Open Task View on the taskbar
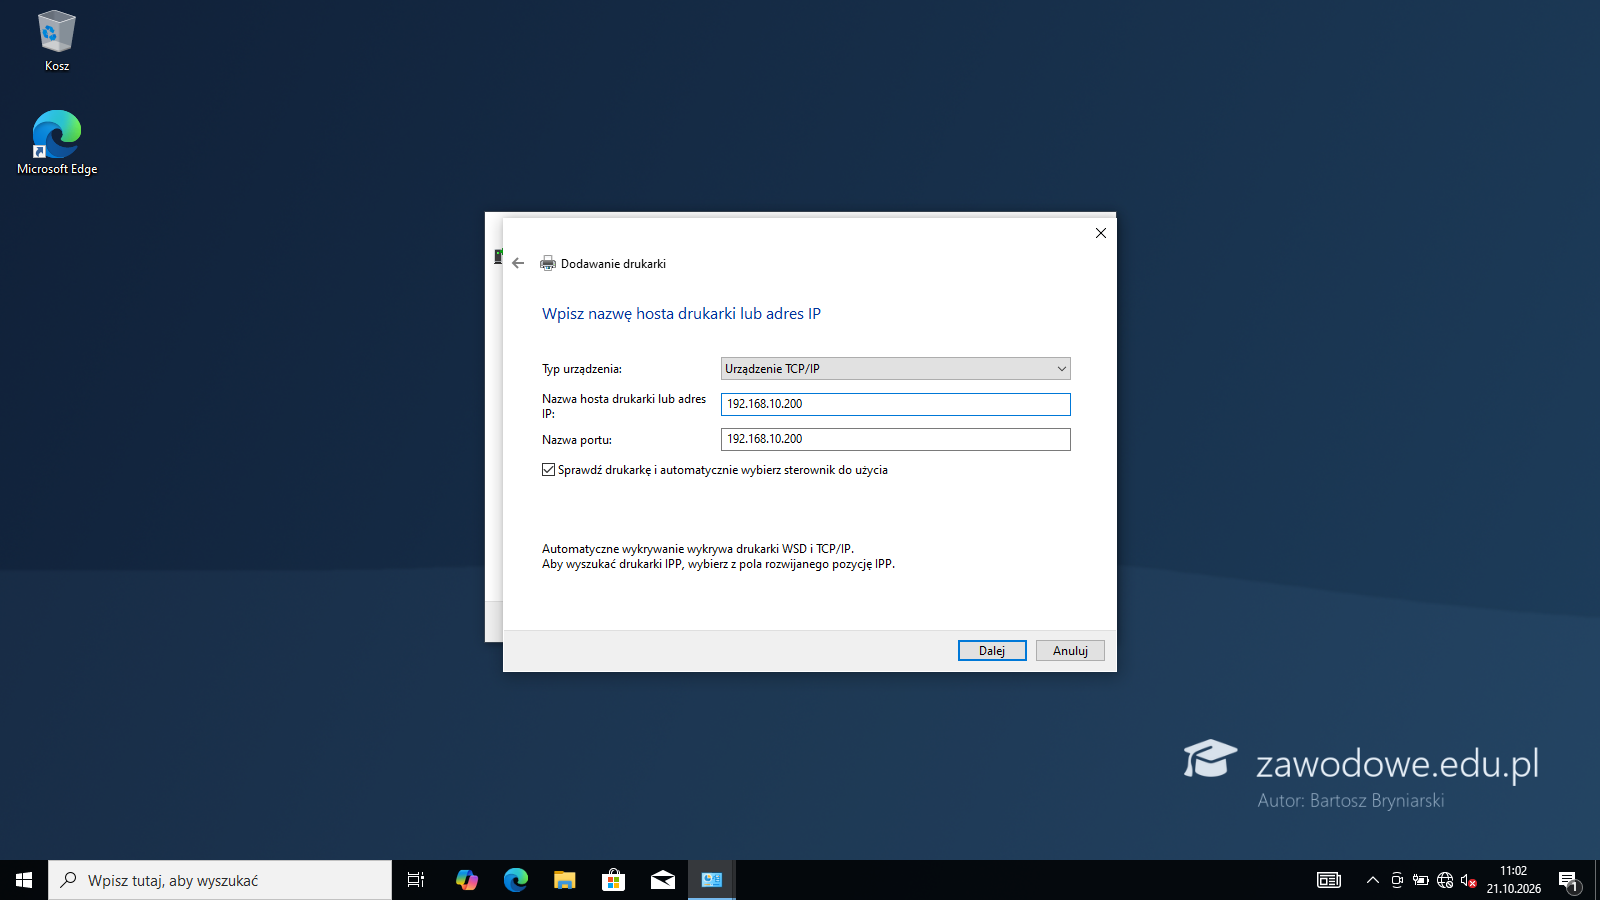1600x900 pixels. pos(416,880)
